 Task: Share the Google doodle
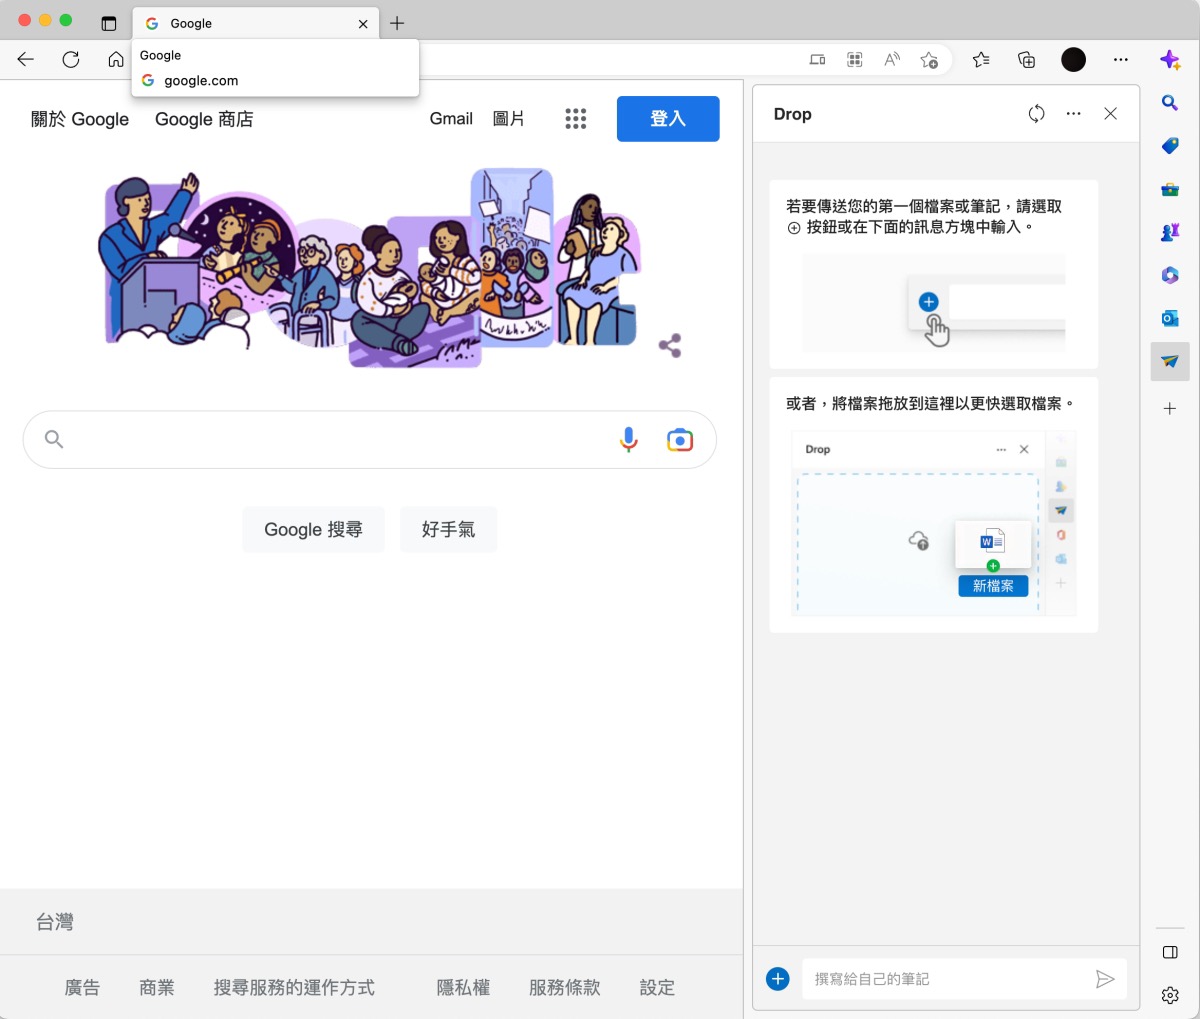coord(670,346)
